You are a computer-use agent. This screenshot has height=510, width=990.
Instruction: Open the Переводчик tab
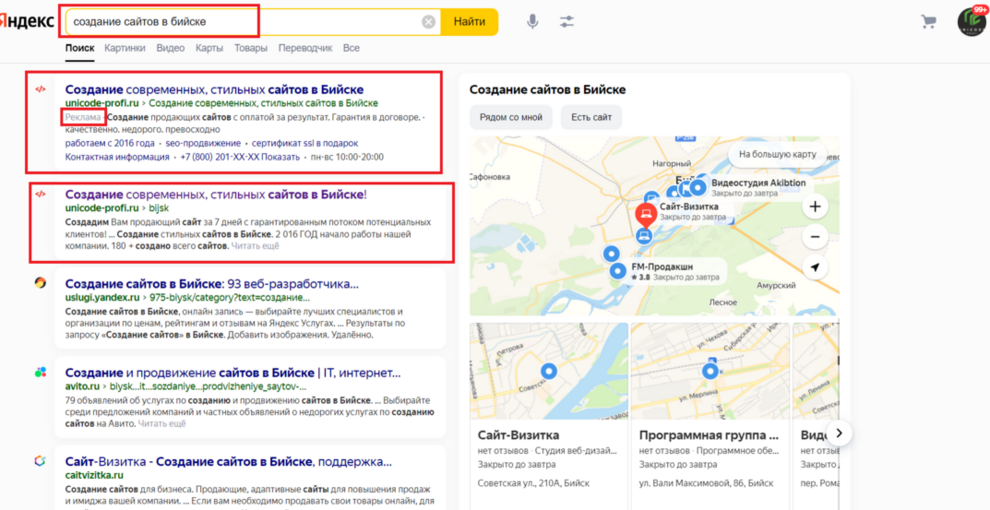tap(305, 48)
